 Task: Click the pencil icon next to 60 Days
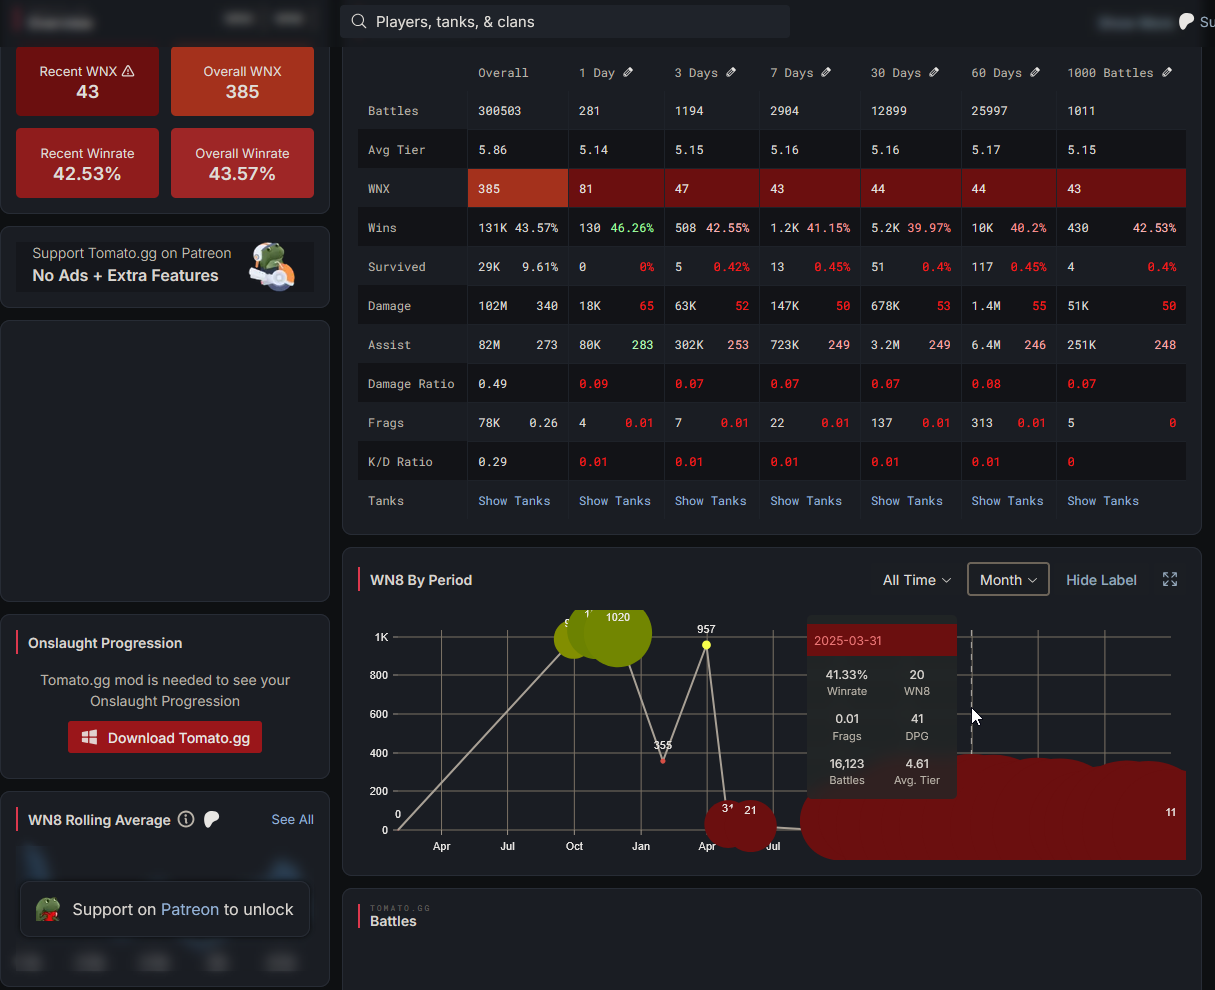tap(1035, 72)
